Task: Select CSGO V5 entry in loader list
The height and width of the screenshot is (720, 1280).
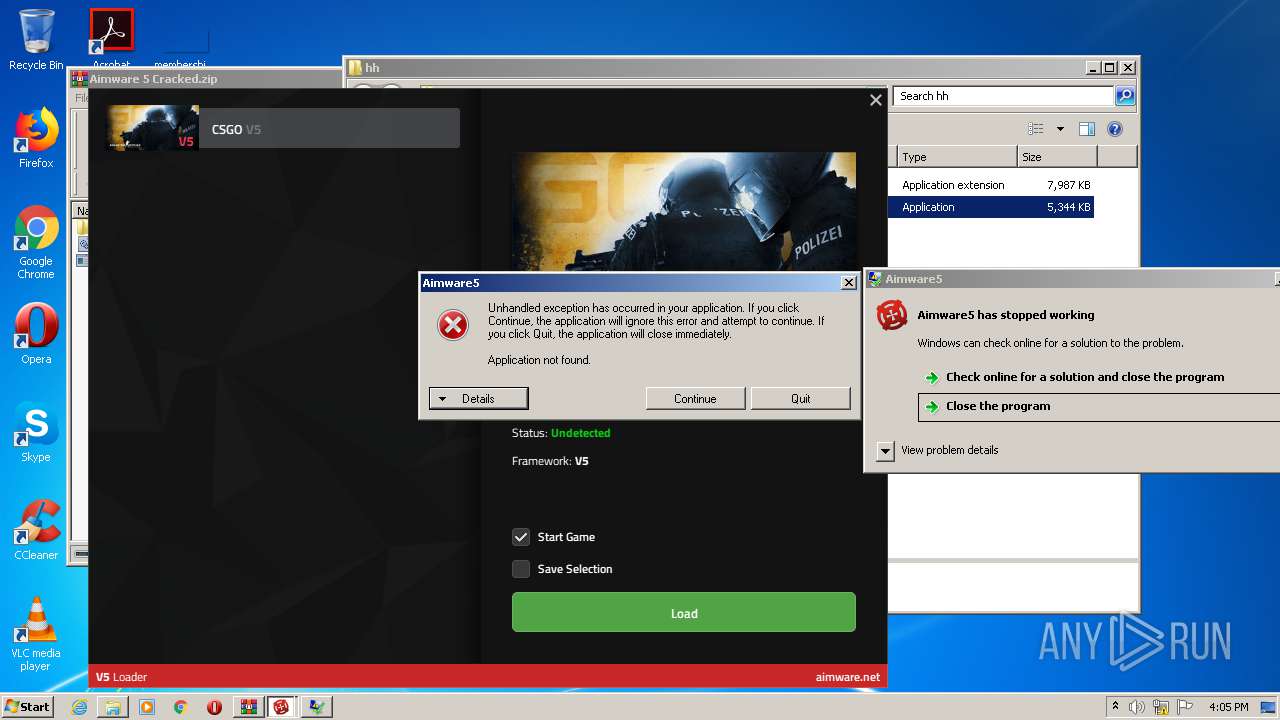Action: [283, 128]
